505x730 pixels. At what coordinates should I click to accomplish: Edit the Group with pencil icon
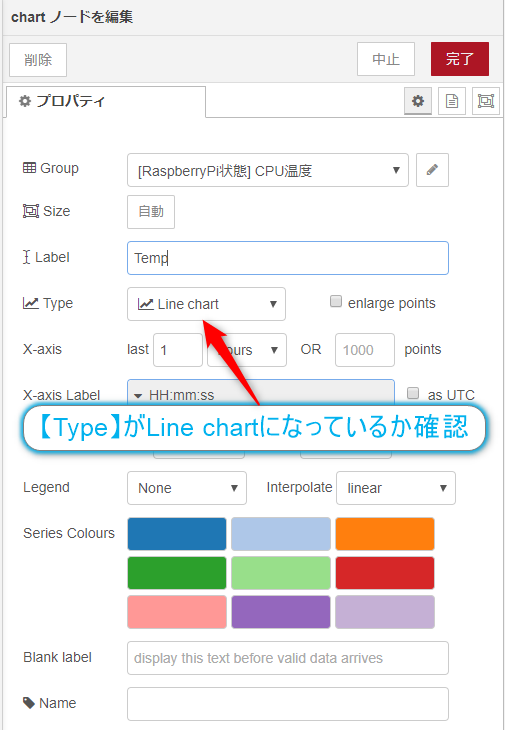(x=432, y=170)
